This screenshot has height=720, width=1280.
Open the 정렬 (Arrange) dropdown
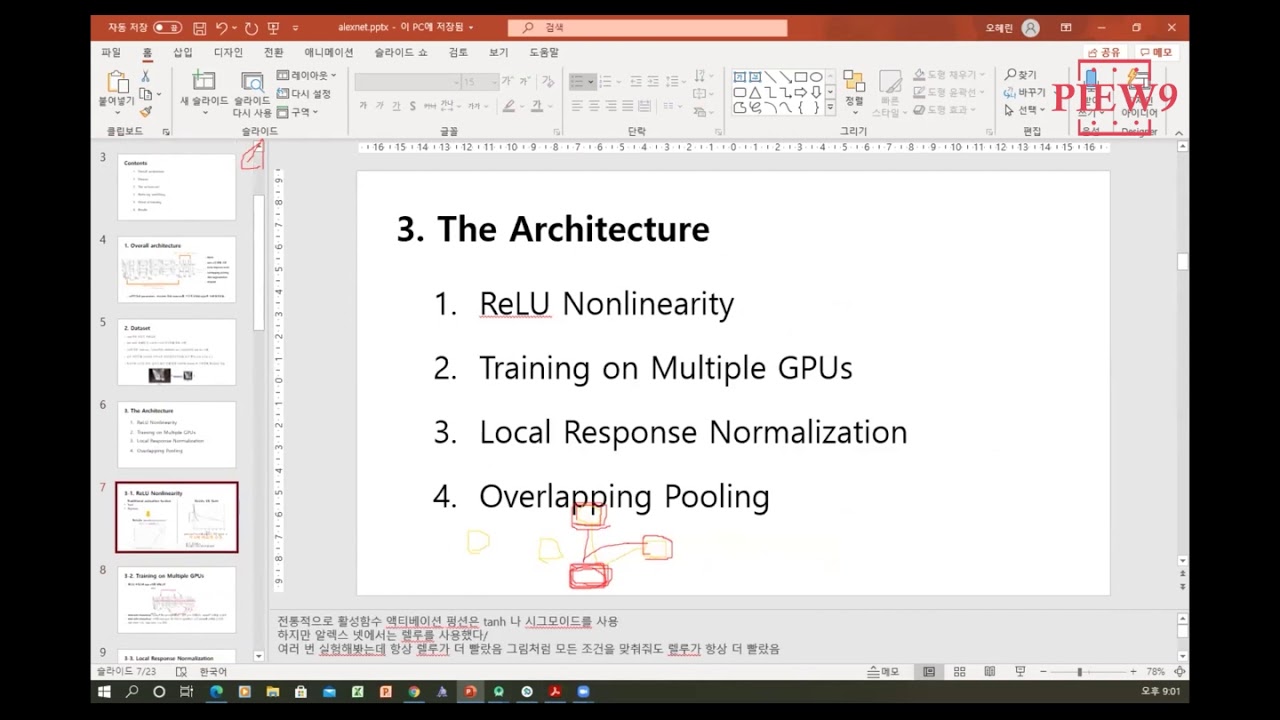pos(854,93)
